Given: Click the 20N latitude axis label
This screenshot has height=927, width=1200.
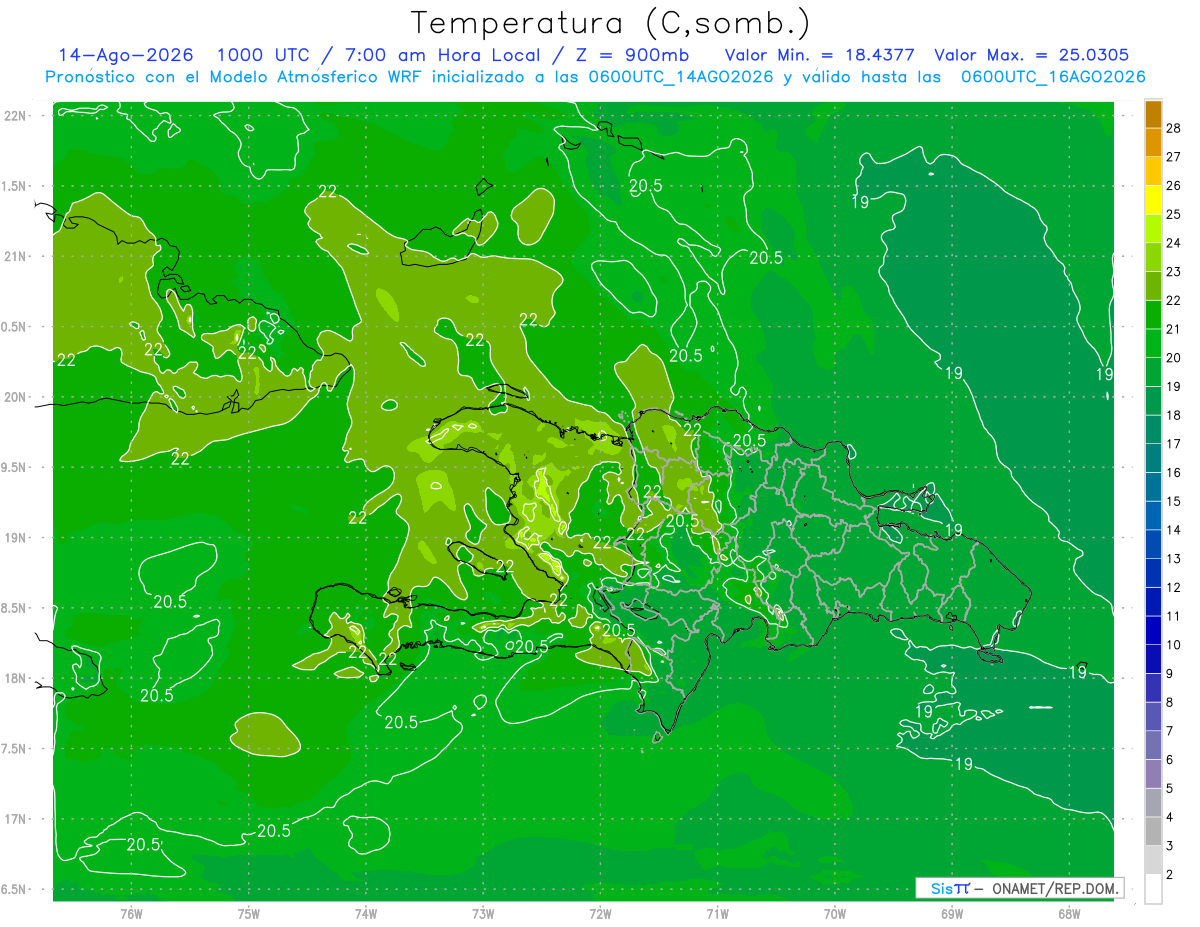Looking at the screenshot, I should [x=16, y=397].
